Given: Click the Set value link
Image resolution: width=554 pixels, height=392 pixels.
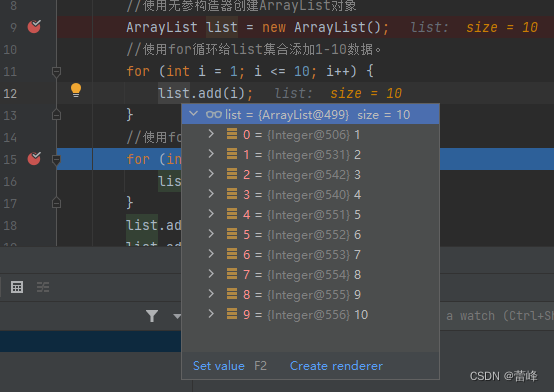Looking at the screenshot, I should tap(219, 366).
